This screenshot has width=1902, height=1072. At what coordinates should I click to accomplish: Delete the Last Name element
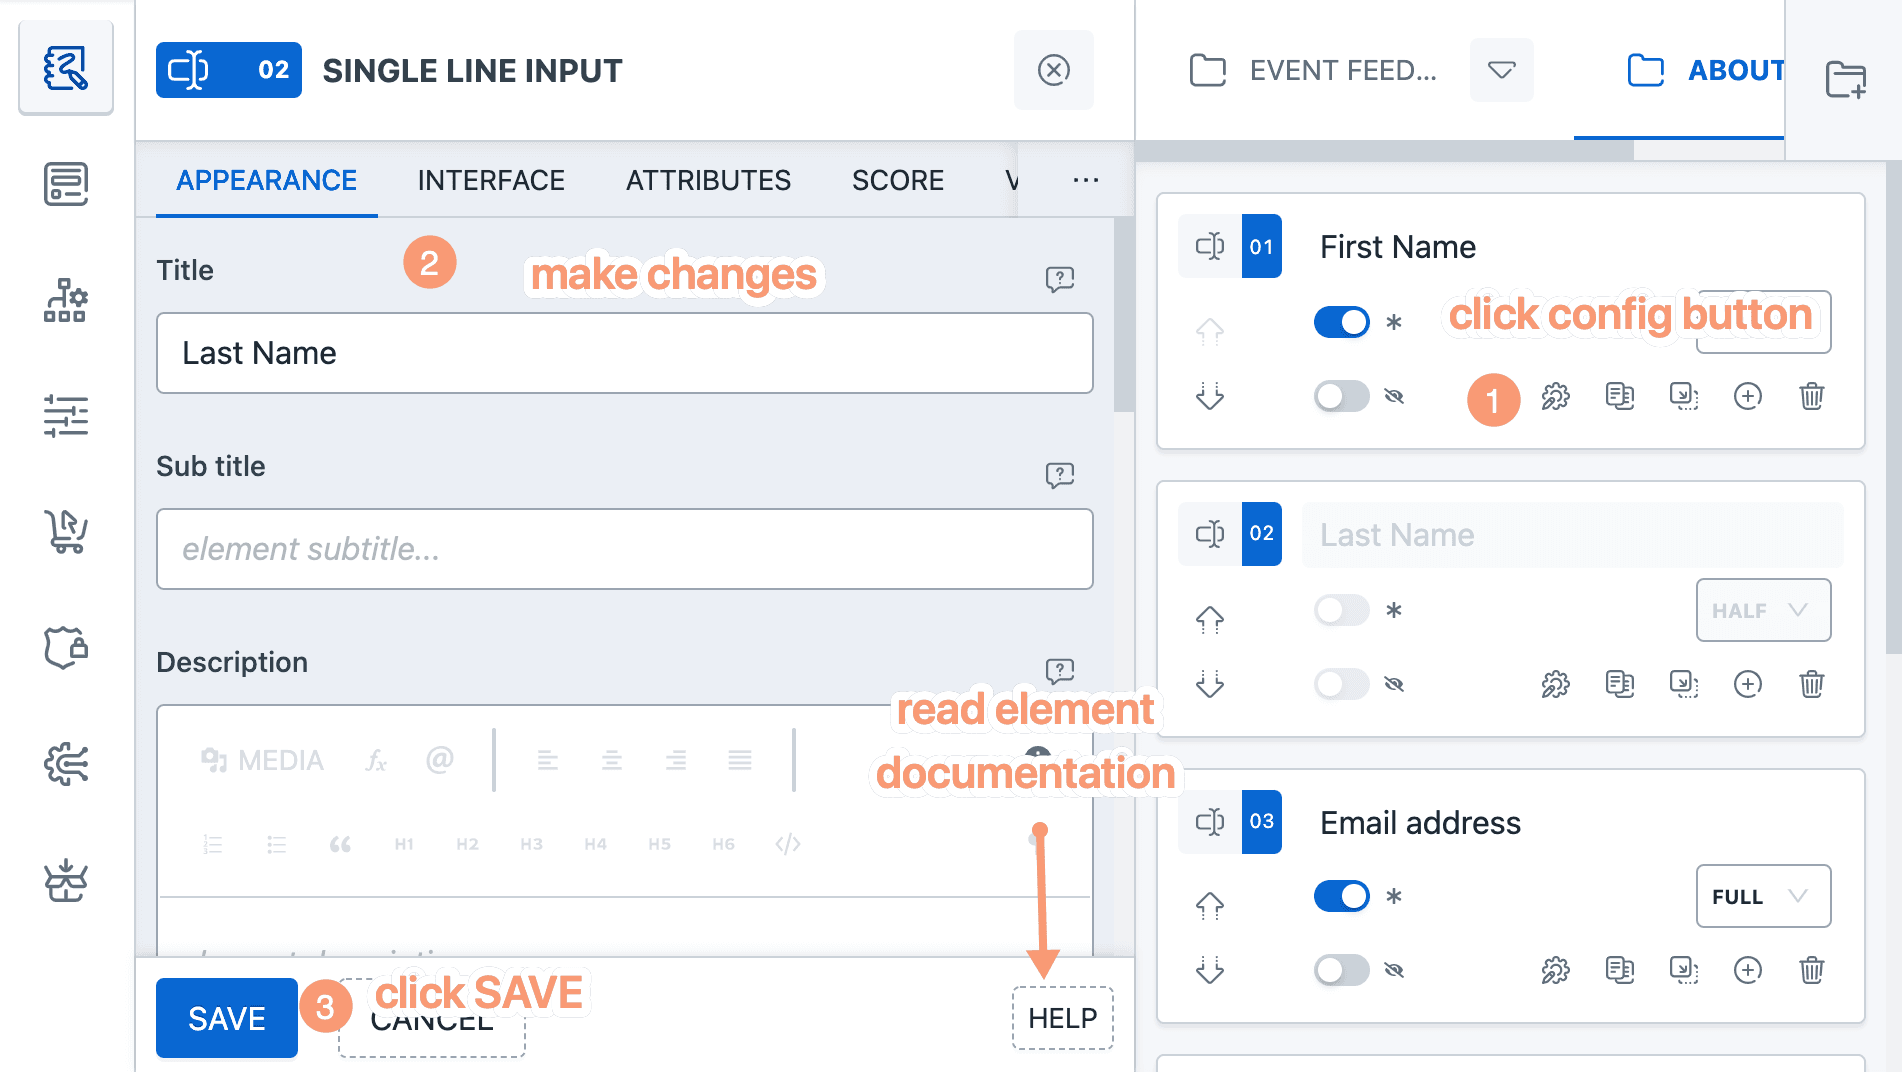[1812, 684]
